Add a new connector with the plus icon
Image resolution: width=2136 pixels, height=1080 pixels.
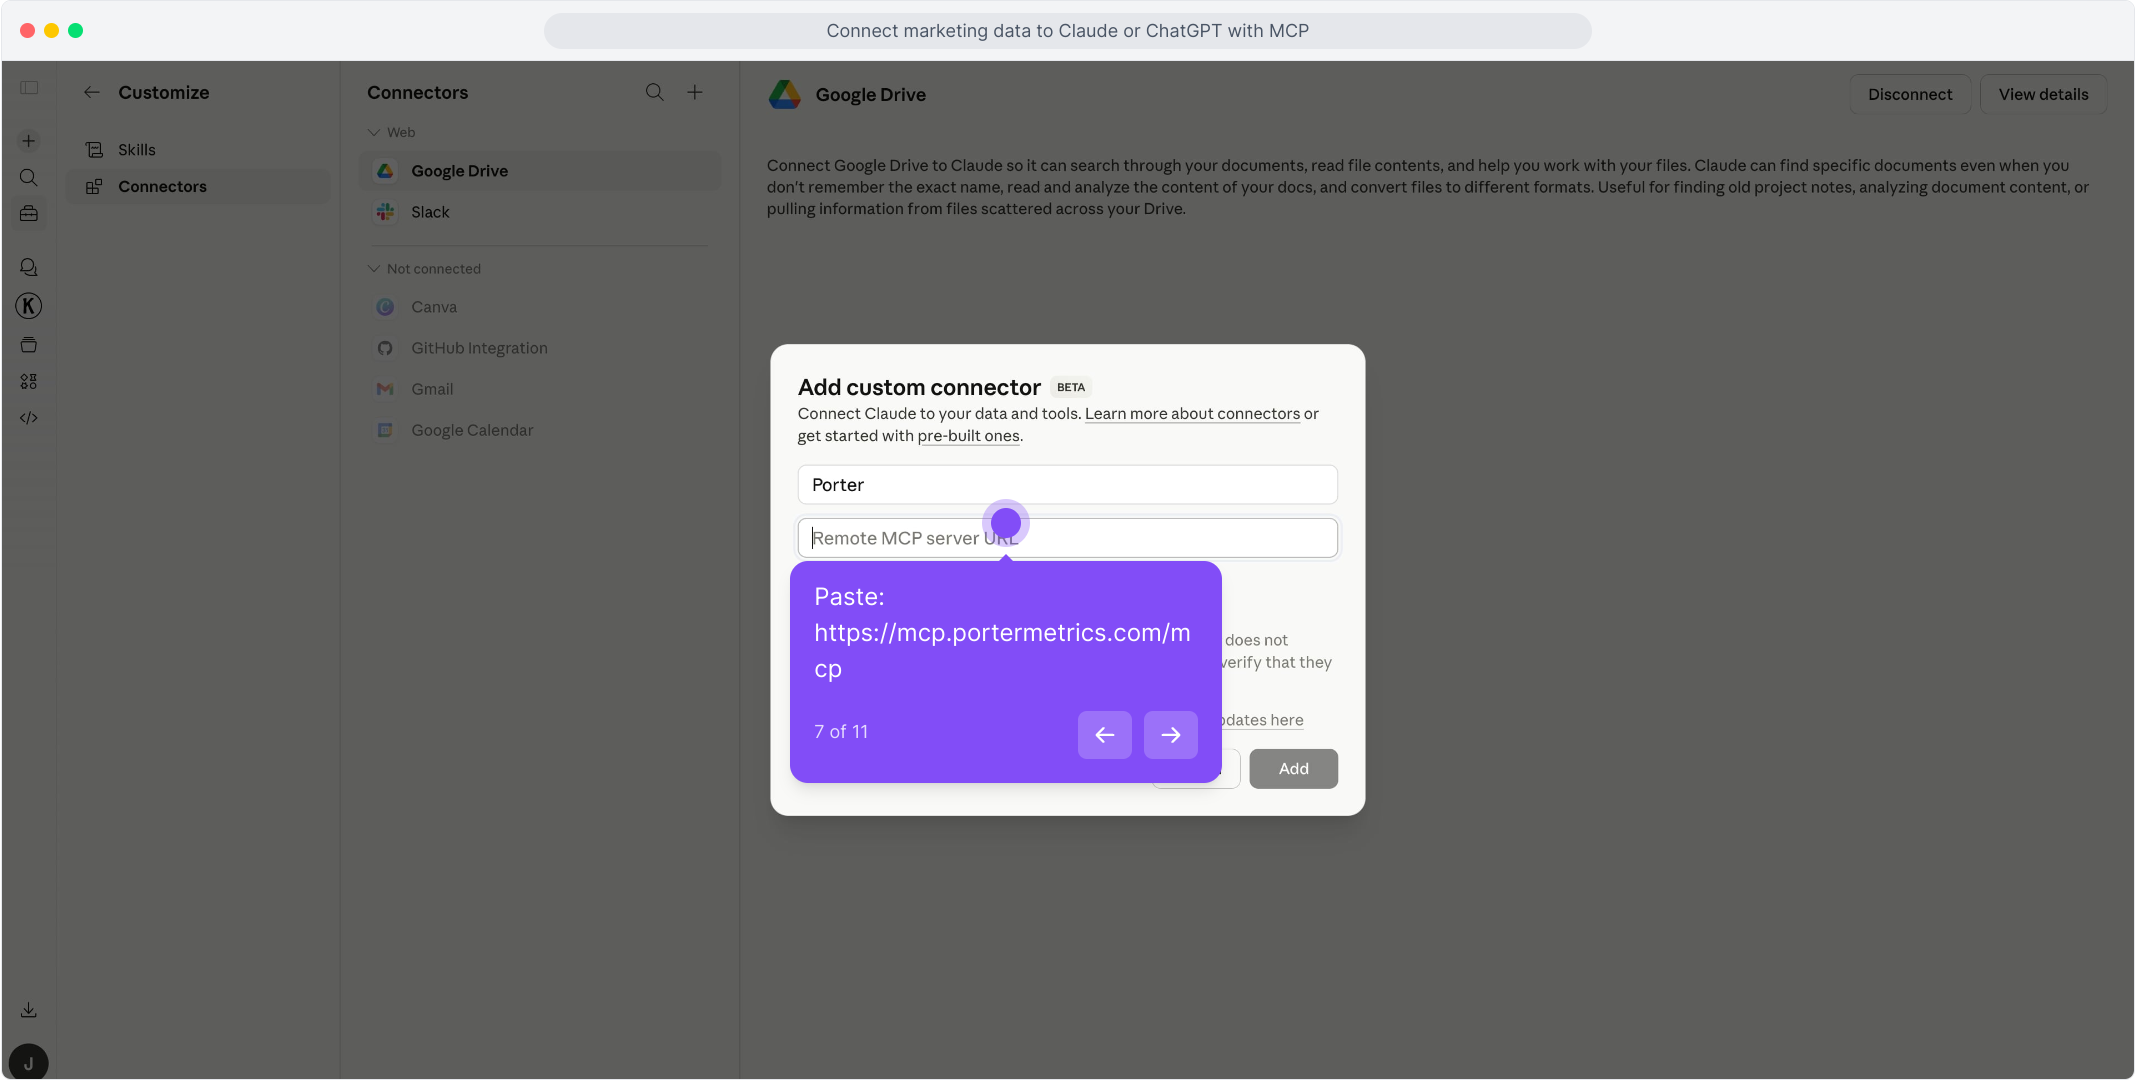tap(694, 92)
